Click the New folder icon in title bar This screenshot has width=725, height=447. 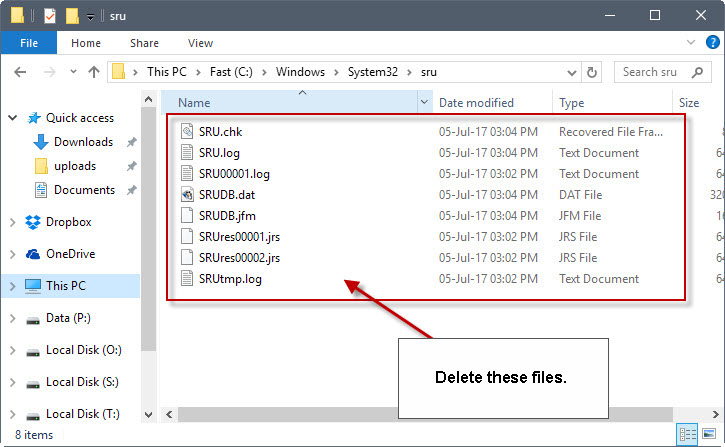pos(72,16)
